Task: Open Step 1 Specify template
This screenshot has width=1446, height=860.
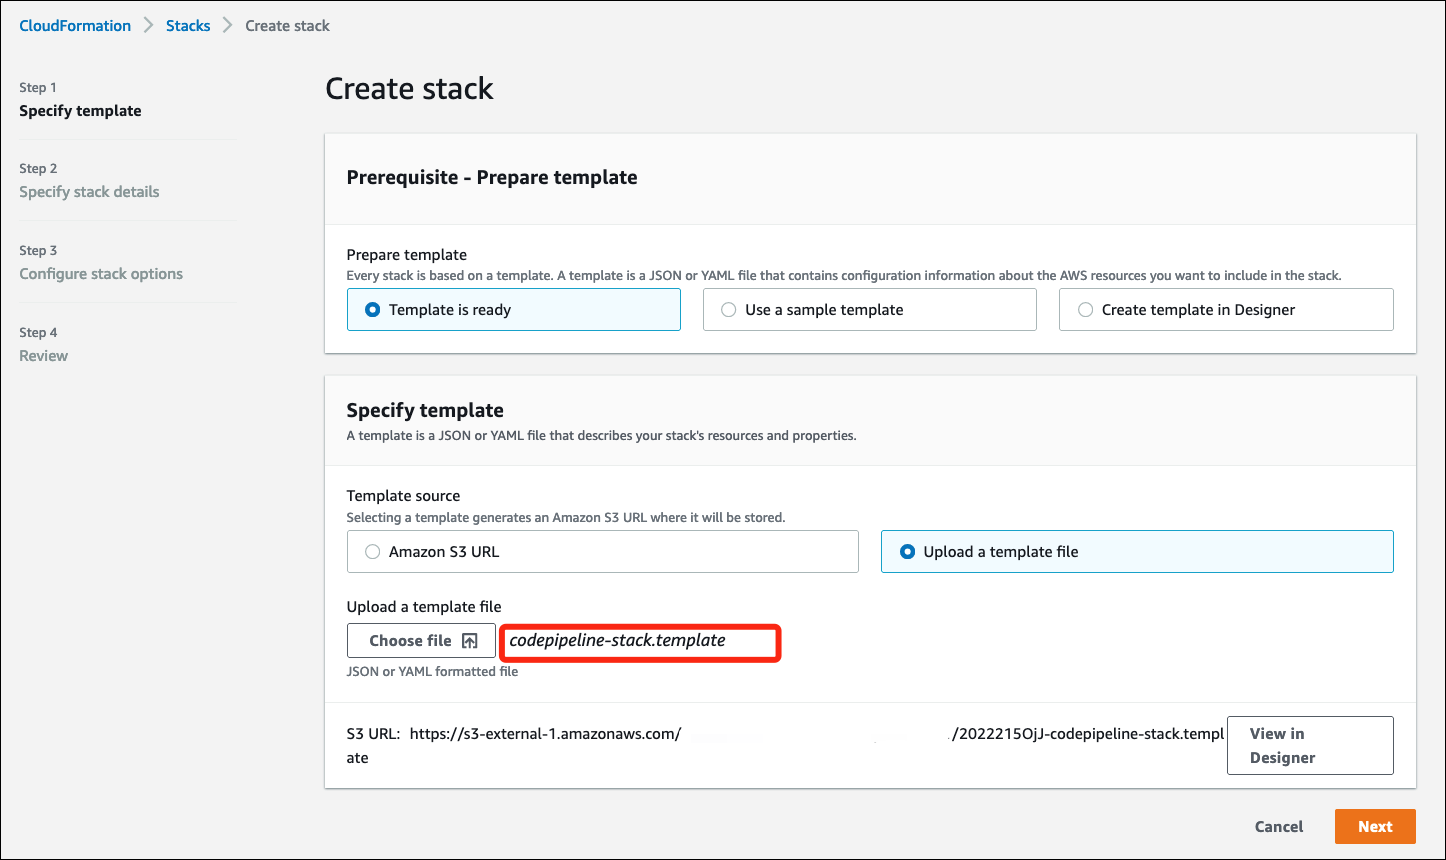Action: click(x=80, y=111)
